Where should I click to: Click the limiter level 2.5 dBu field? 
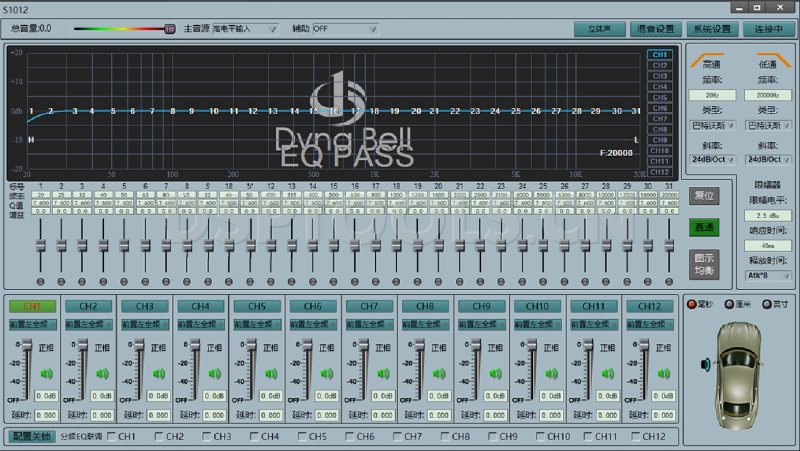(768, 215)
